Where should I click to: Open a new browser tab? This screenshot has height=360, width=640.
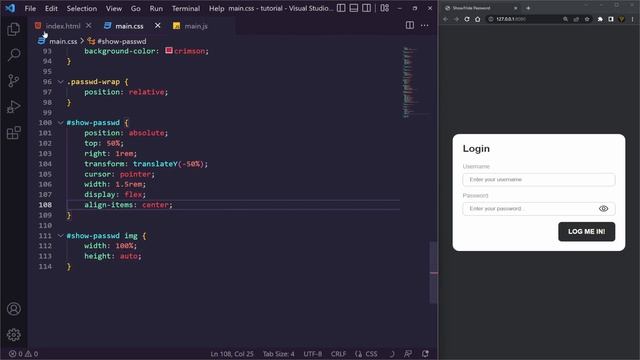point(528,8)
